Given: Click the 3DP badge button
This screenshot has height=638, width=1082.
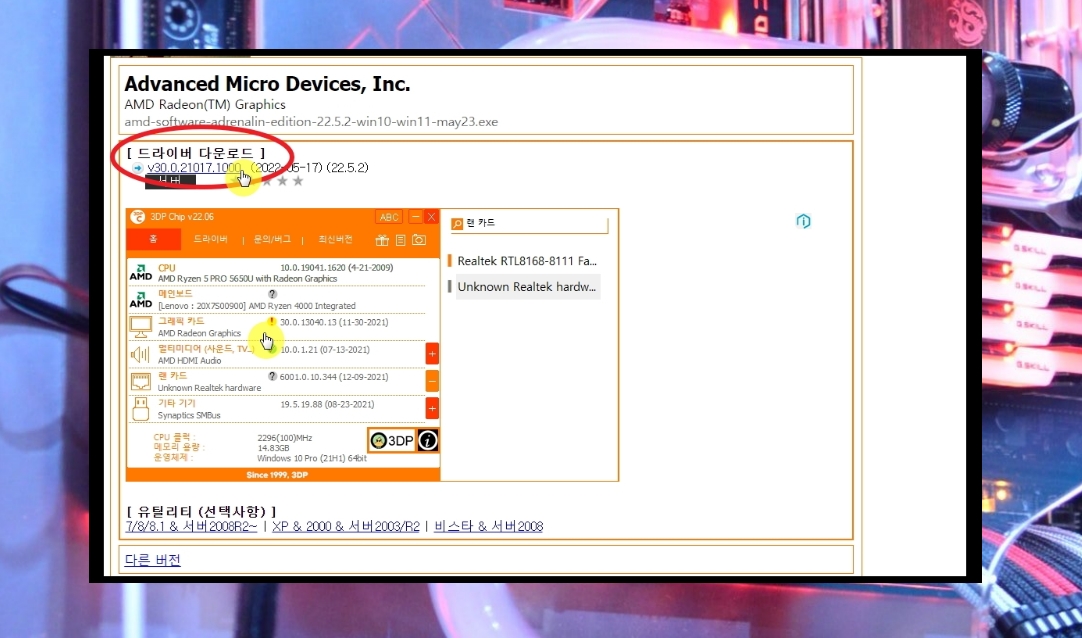Looking at the screenshot, I should point(392,440).
